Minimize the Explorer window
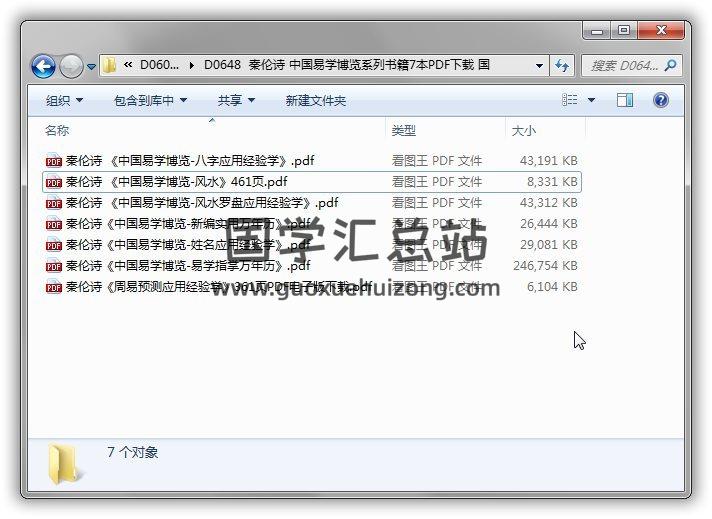The height and width of the screenshot is (519, 712). tap(597, 31)
